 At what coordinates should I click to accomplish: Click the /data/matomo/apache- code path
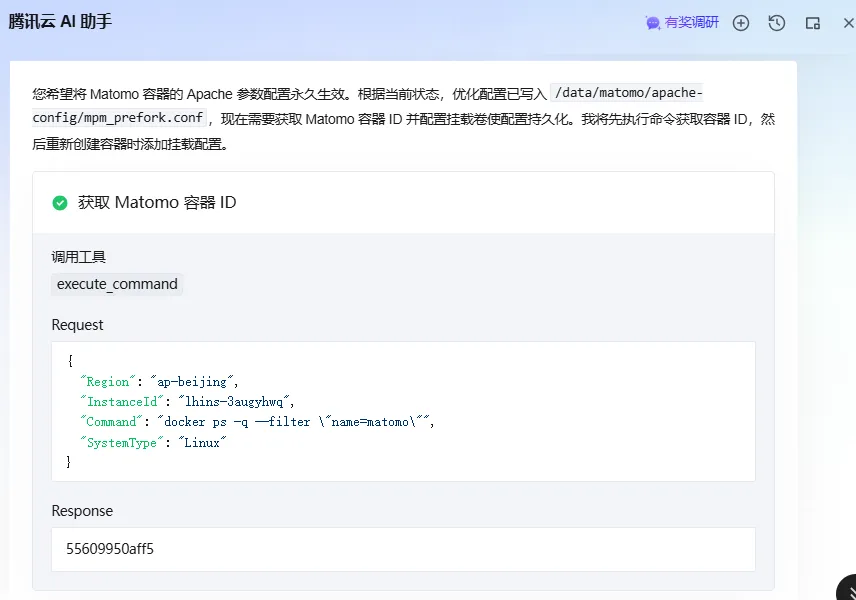pos(628,93)
